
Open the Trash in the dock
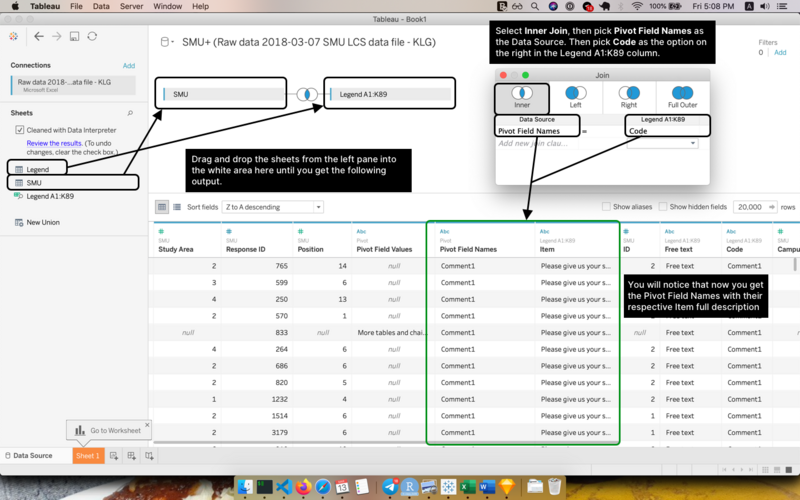coord(555,487)
